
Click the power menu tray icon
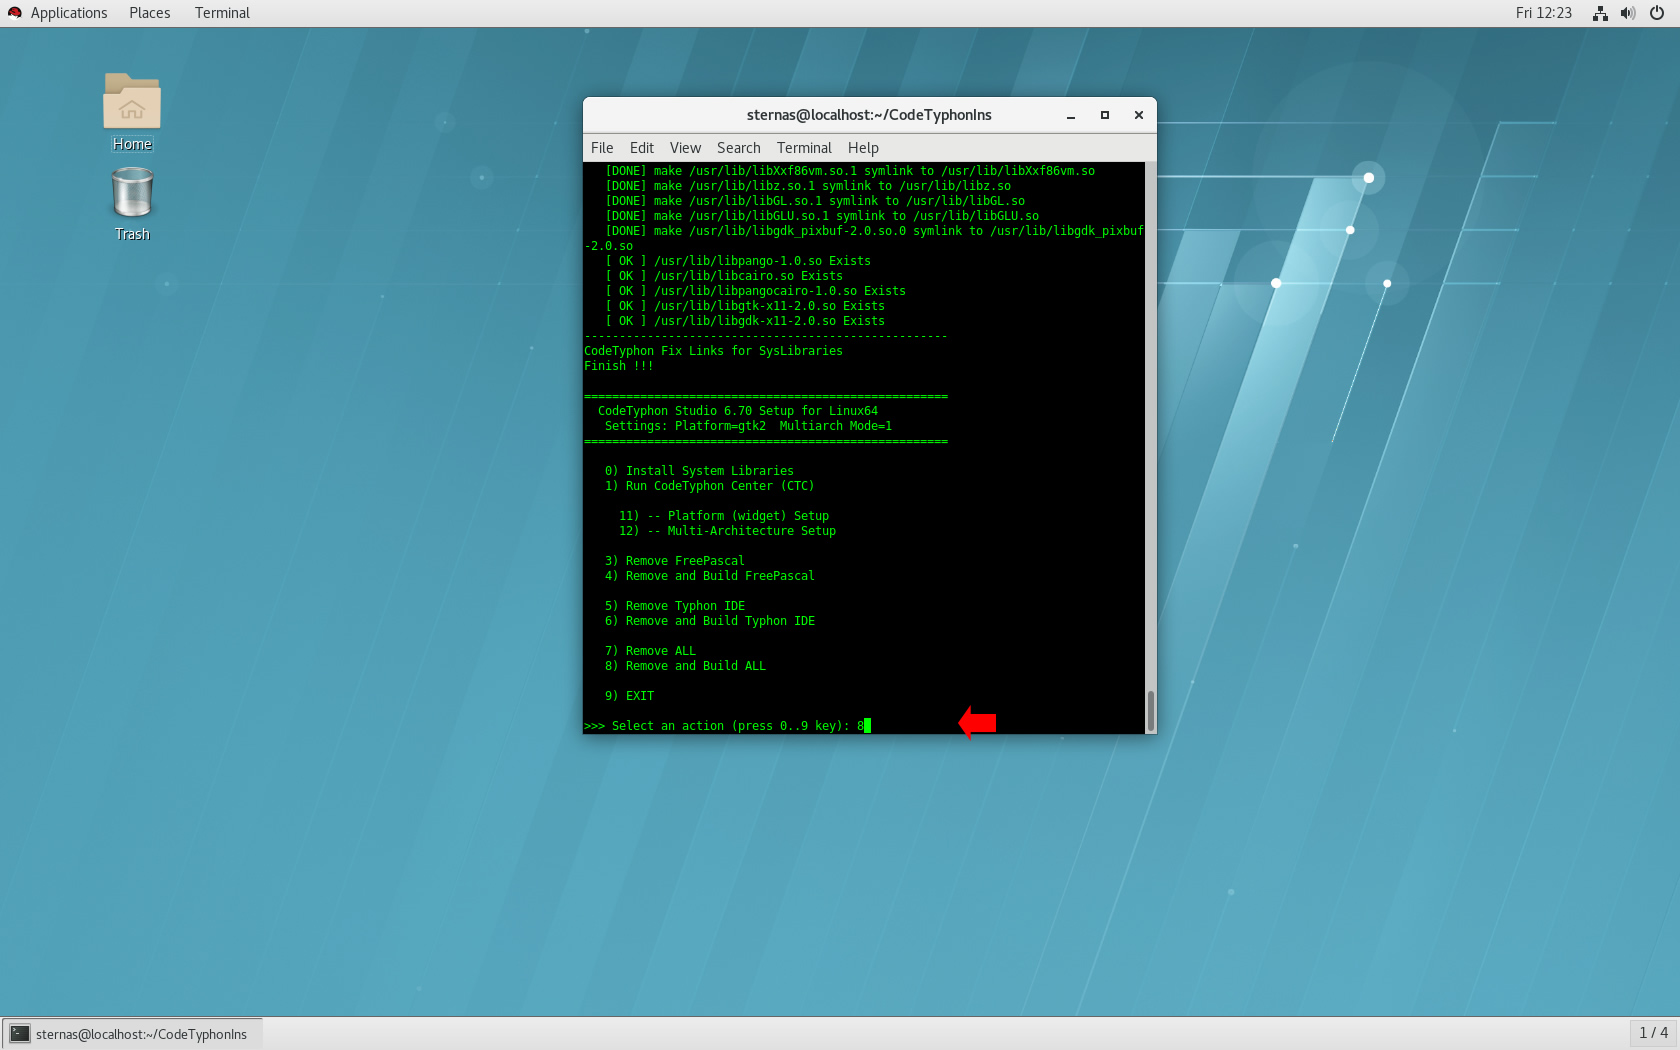pos(1657,13)
